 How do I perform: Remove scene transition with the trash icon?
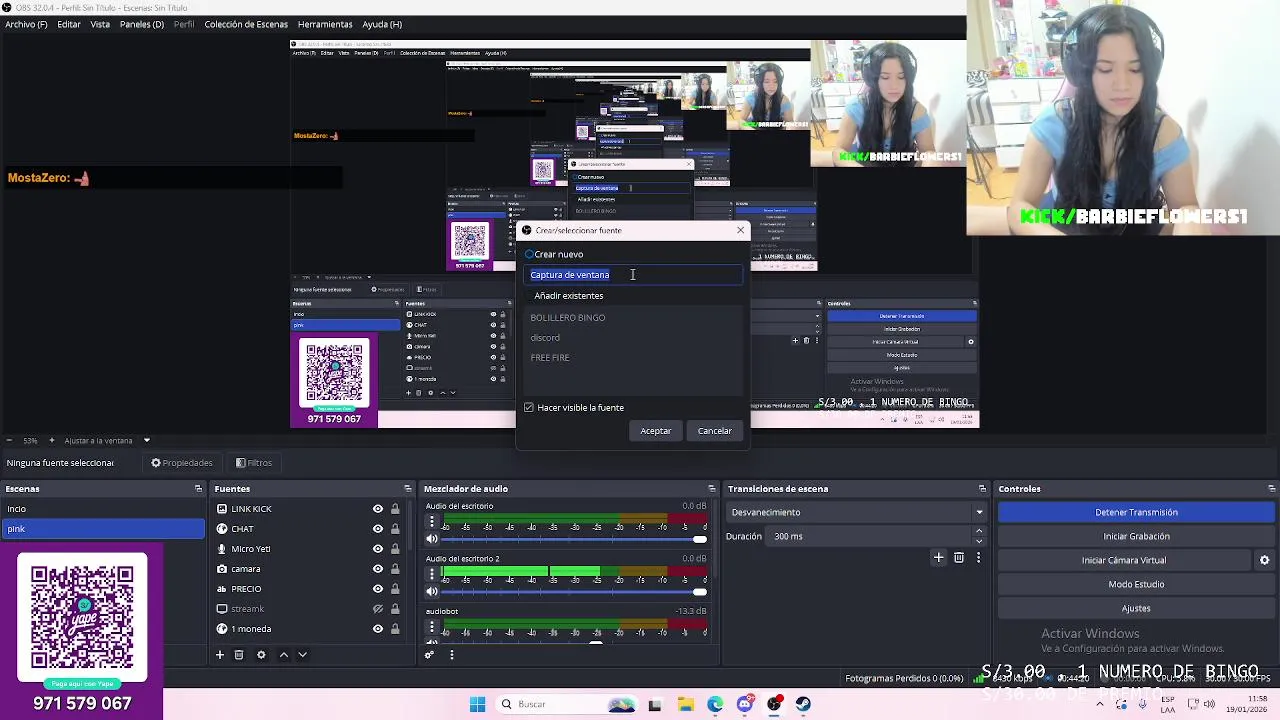tap(959, 557)
